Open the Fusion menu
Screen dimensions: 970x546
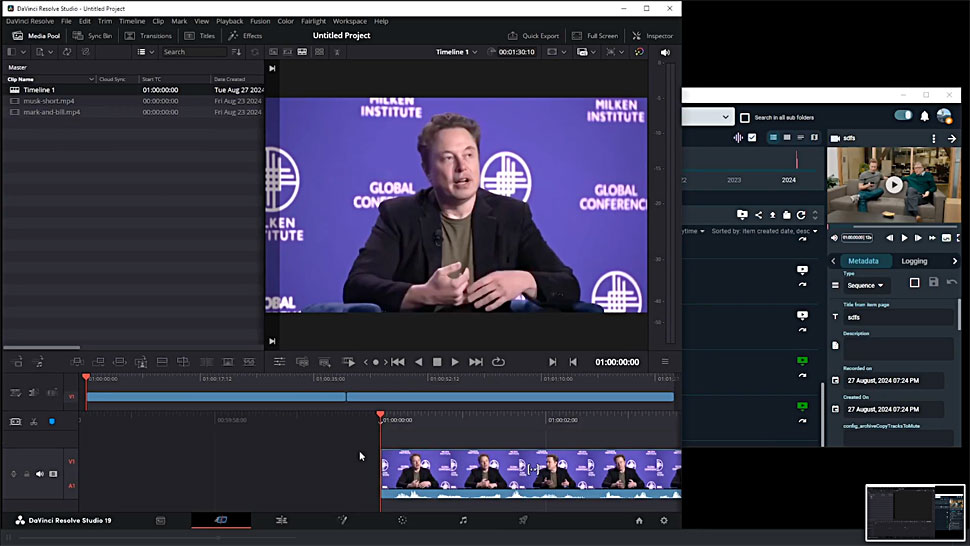click(x=260, y=21)
